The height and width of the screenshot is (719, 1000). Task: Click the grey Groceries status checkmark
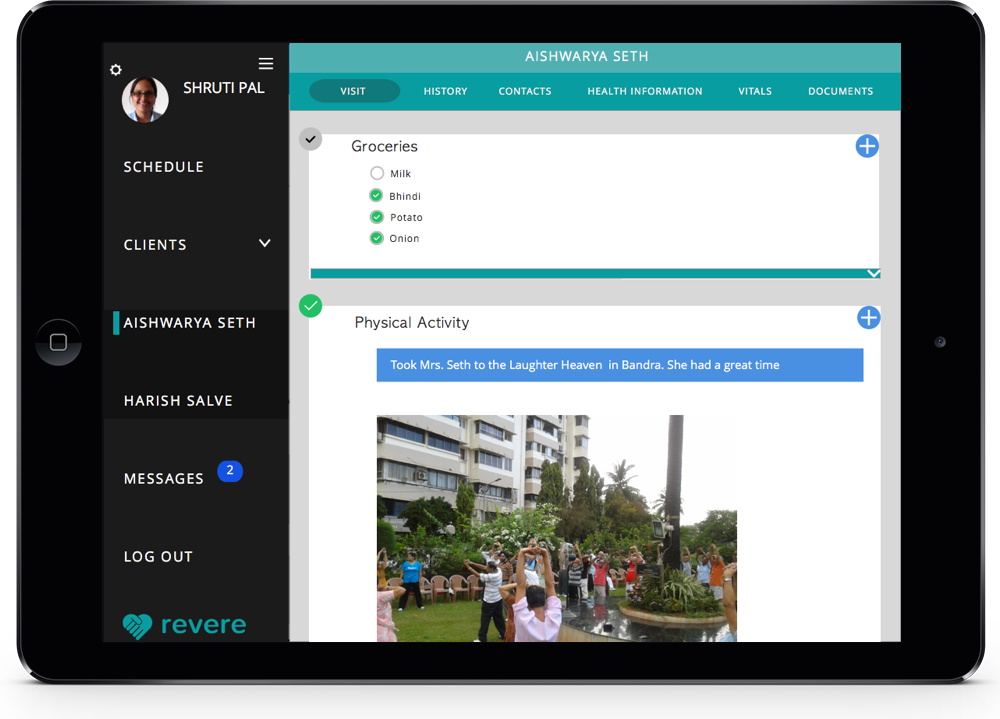(x=311, y=139)
